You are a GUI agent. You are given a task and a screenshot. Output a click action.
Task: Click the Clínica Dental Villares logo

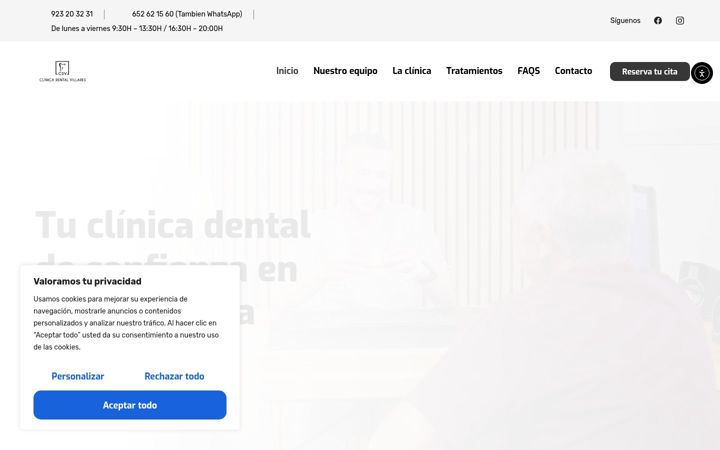tap(62, 72)
